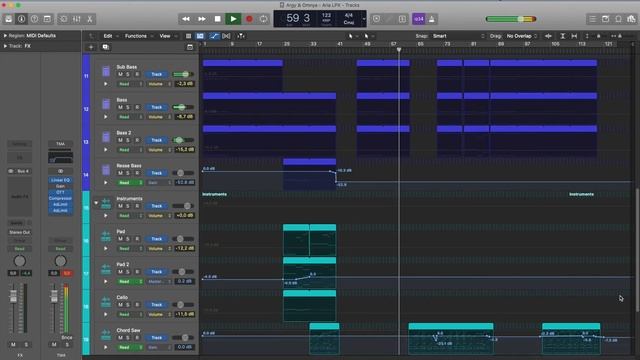The width and height of the screenshot is (640, 360).
Task: Adjust the master output volume slider
Action: [511, 19]
